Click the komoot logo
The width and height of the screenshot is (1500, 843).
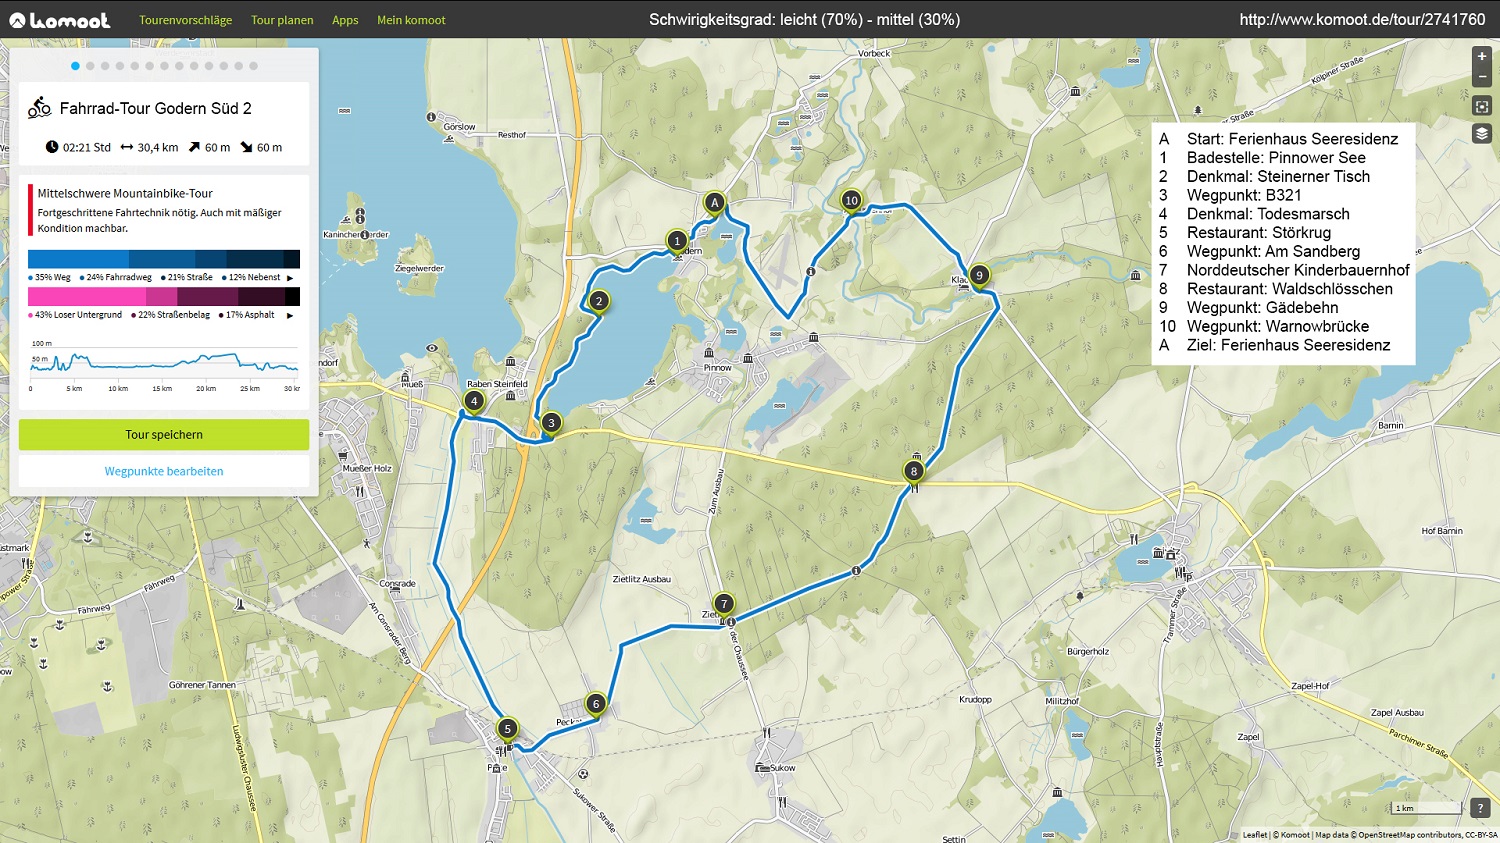59,20
